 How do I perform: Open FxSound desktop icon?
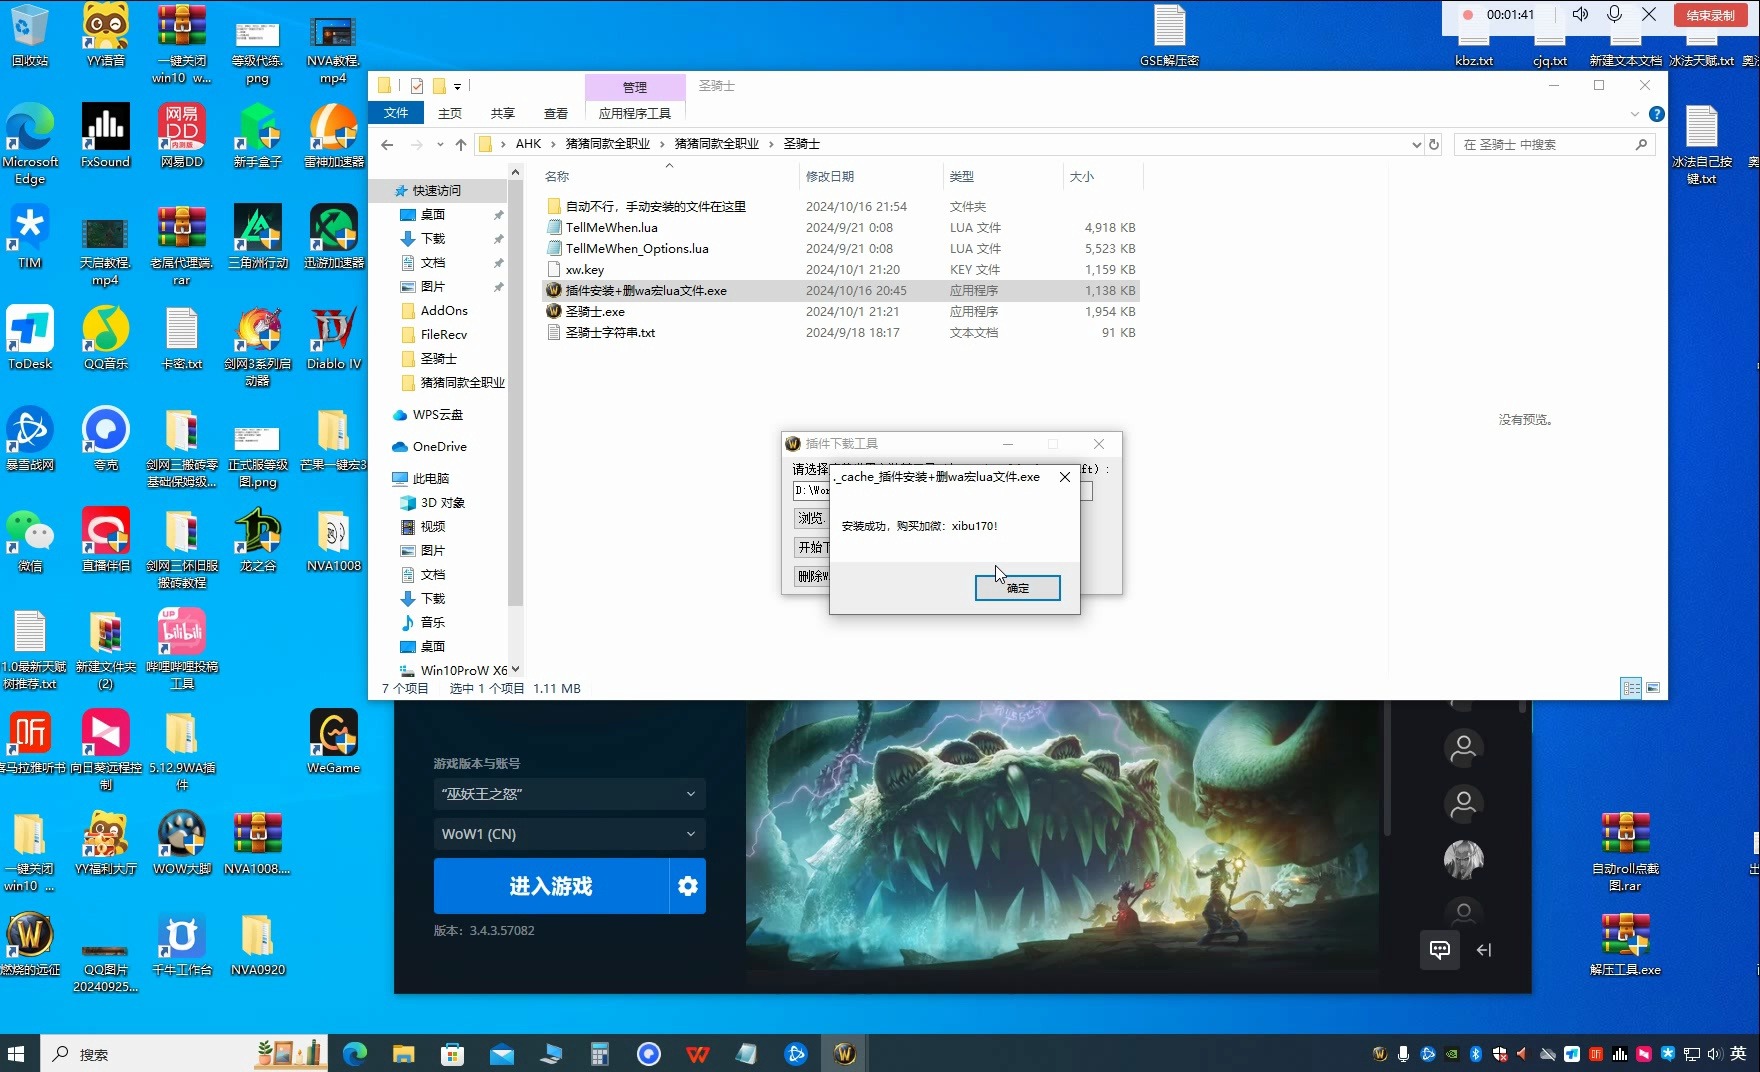click(x=105, y=136)
